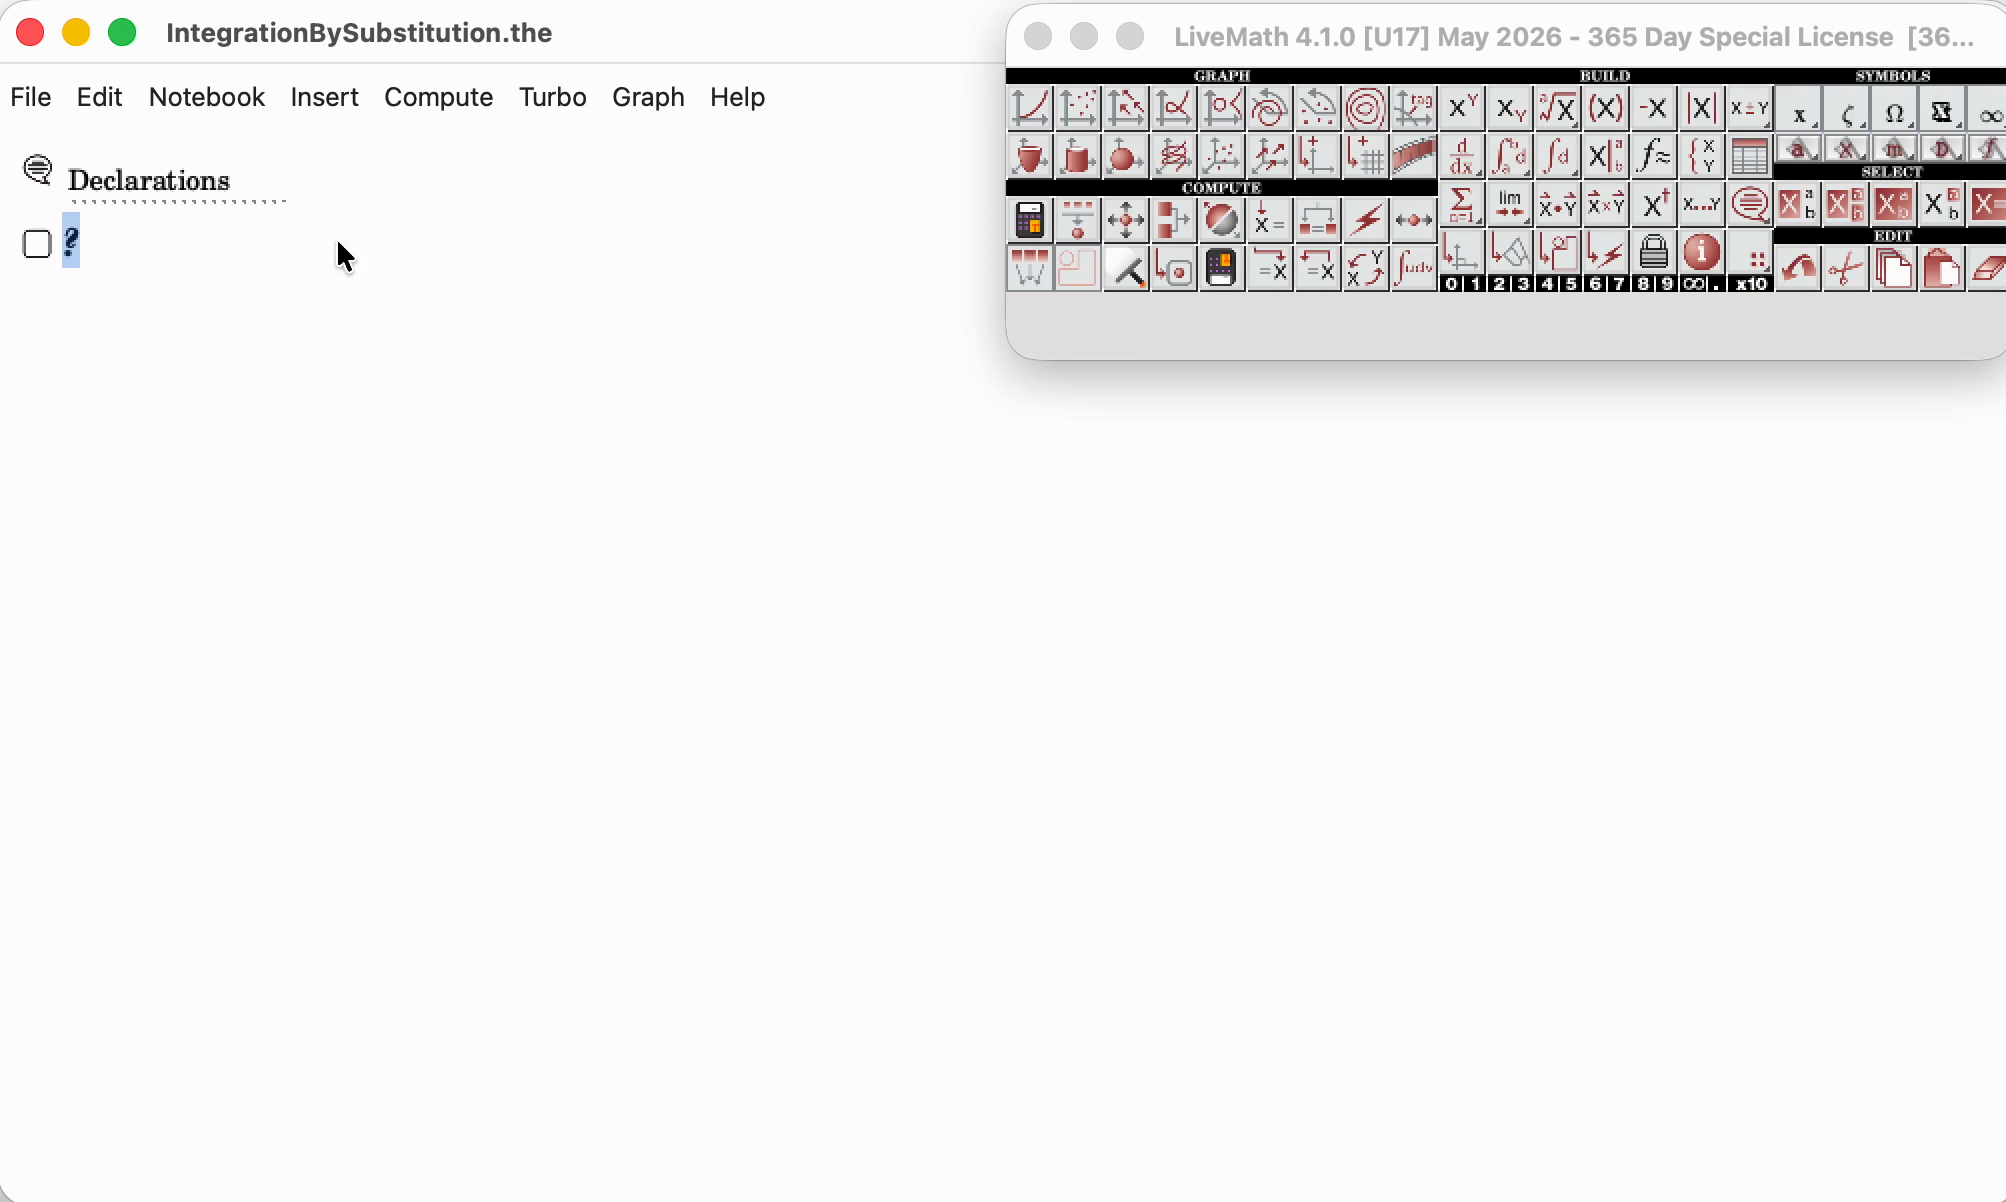Click the x10 exponent button
Screen dimensions: 2006x1202
coord(1751,284)
